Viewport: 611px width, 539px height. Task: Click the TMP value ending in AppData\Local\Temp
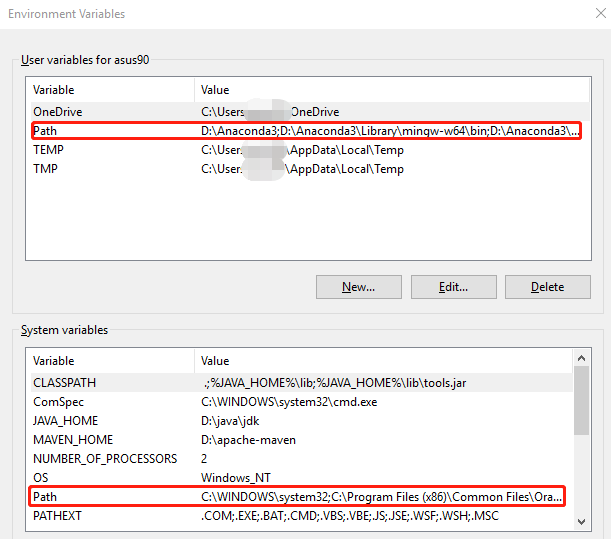tap(302, 169)
